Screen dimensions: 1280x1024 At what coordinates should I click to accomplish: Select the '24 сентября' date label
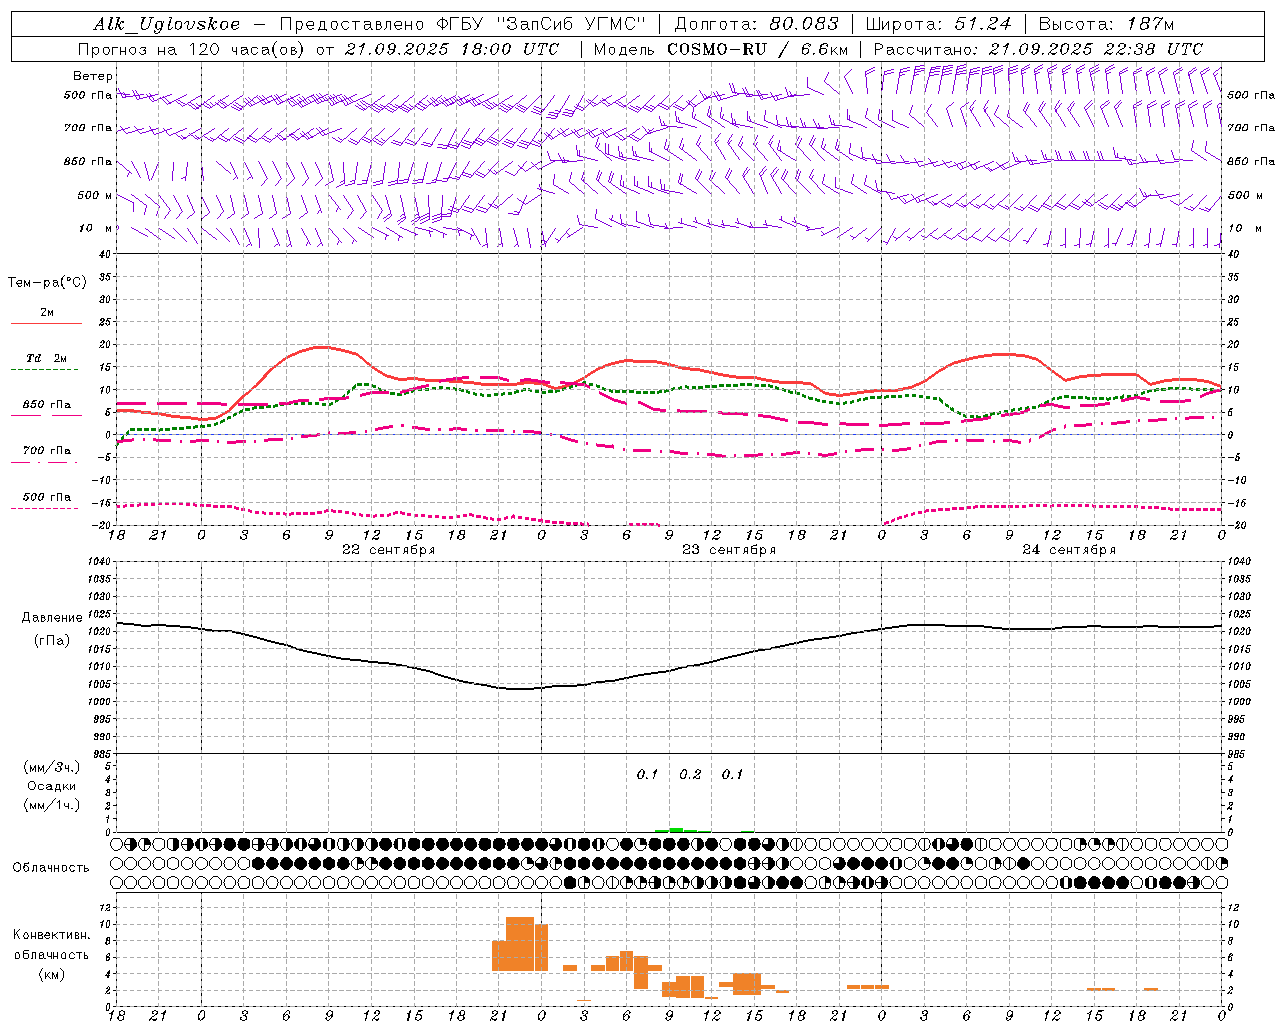[1069, 550]
